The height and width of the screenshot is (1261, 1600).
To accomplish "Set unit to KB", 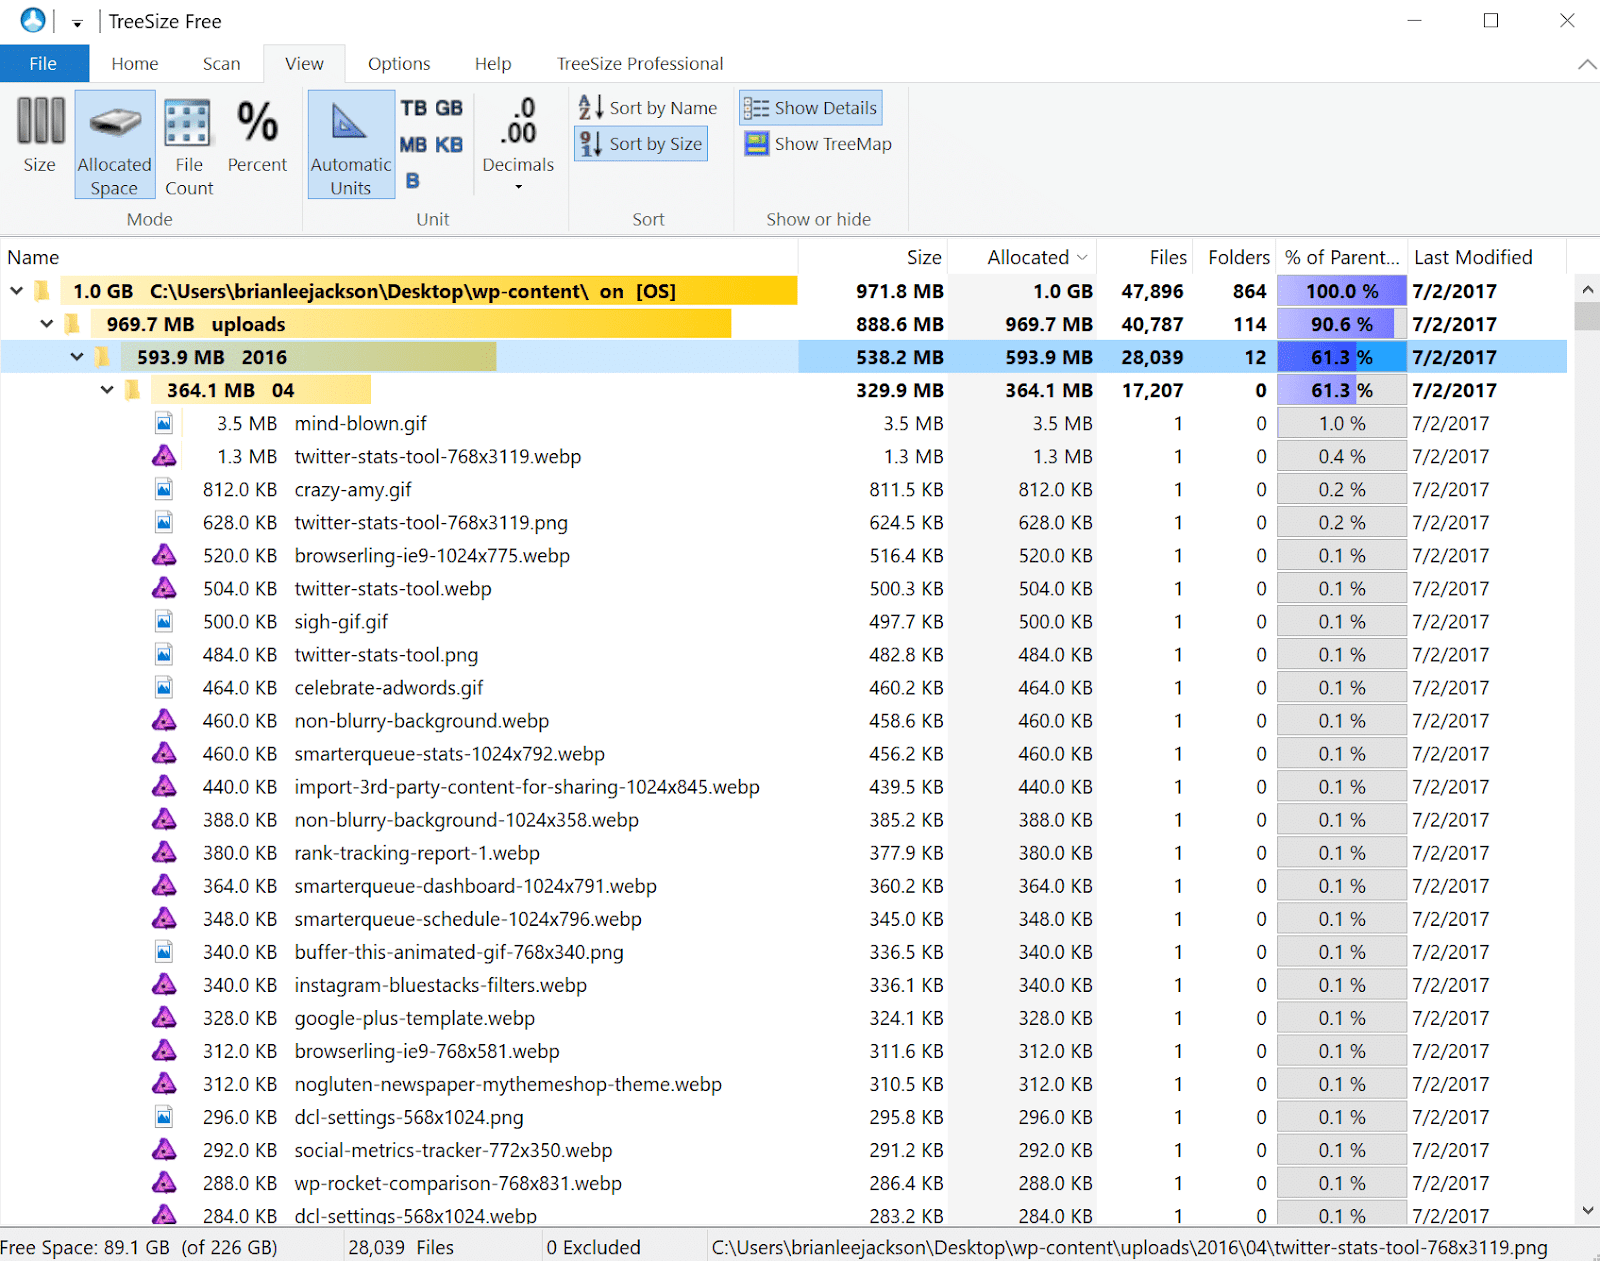I will 449,145.
